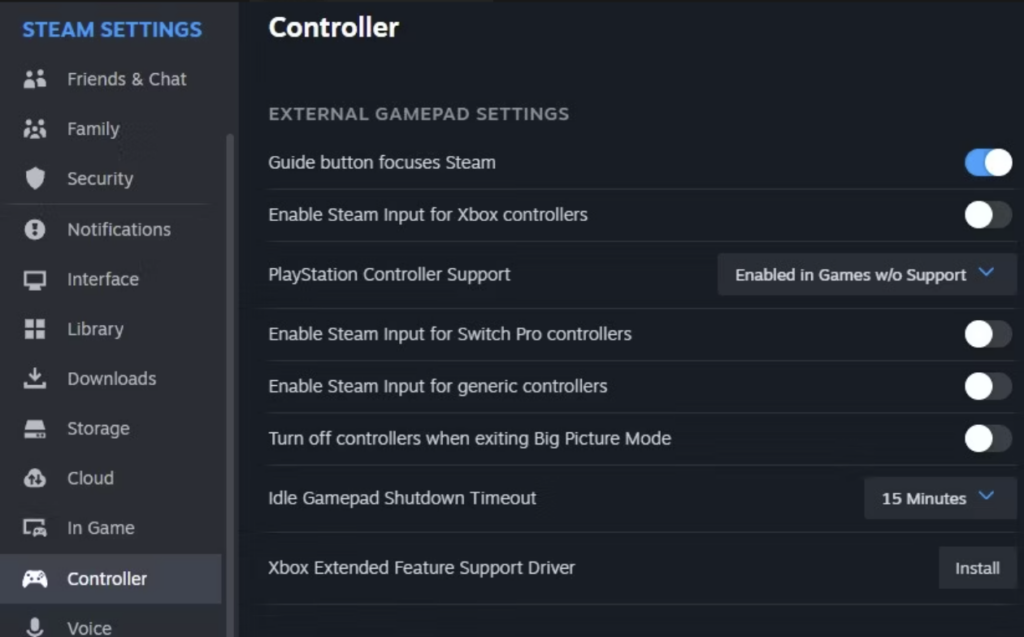This screenshot has height=637, width=1024.
Task: Select the Downloads arrow icon
Action: [x=35, y=378]
